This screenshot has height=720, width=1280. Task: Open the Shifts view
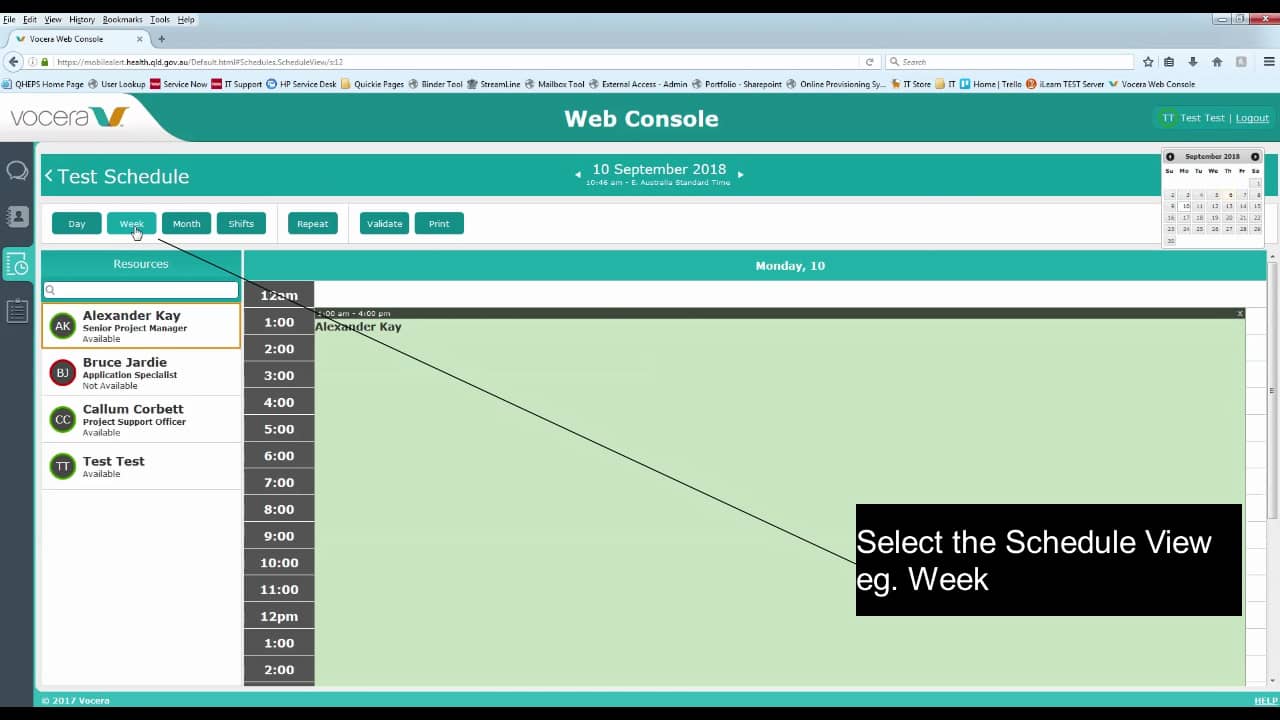click(x=241, y=224)
